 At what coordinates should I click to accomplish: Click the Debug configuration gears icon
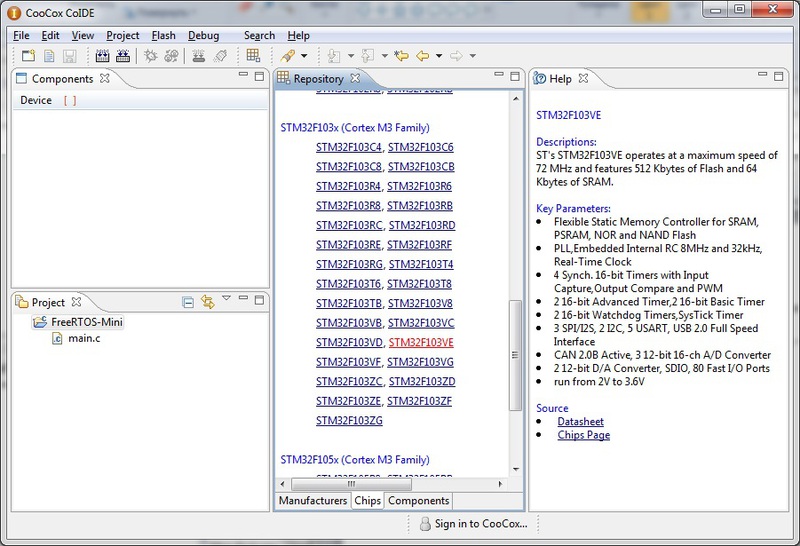click(171, 56)
